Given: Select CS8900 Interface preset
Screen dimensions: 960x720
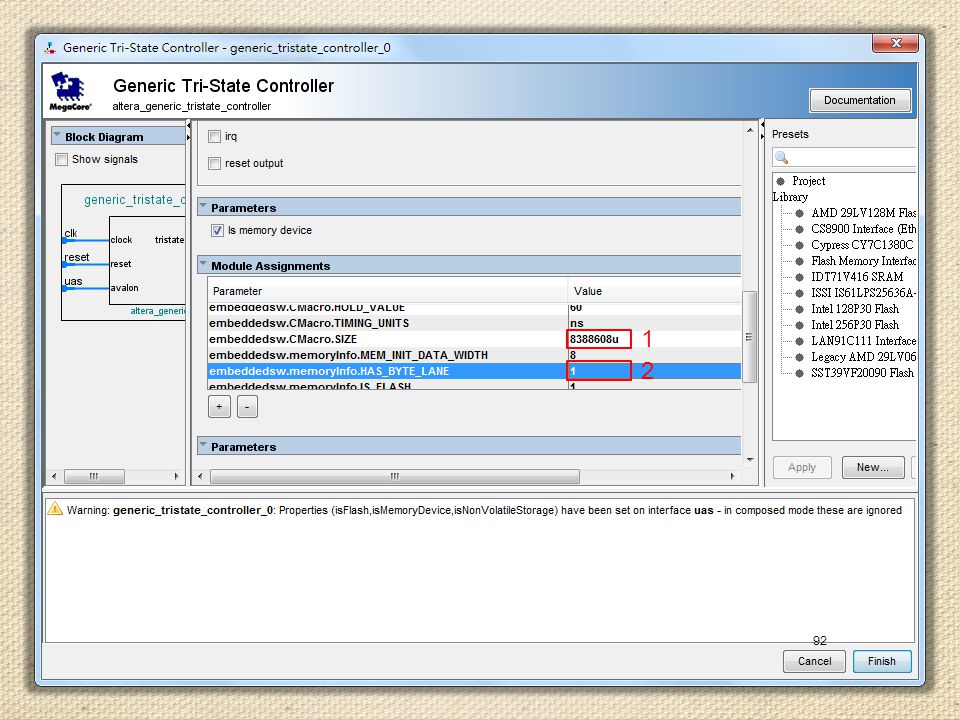Looking at the screenshot, I should [863, 229].
